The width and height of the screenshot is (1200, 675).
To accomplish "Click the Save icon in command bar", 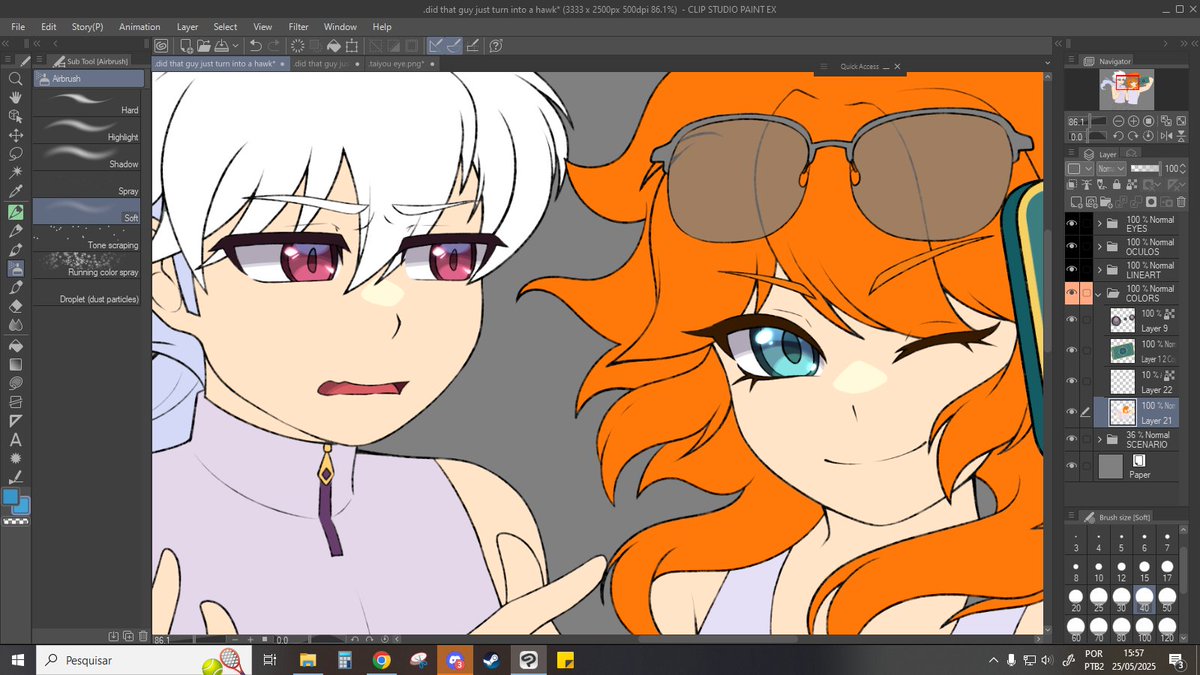I will (221, 45).
